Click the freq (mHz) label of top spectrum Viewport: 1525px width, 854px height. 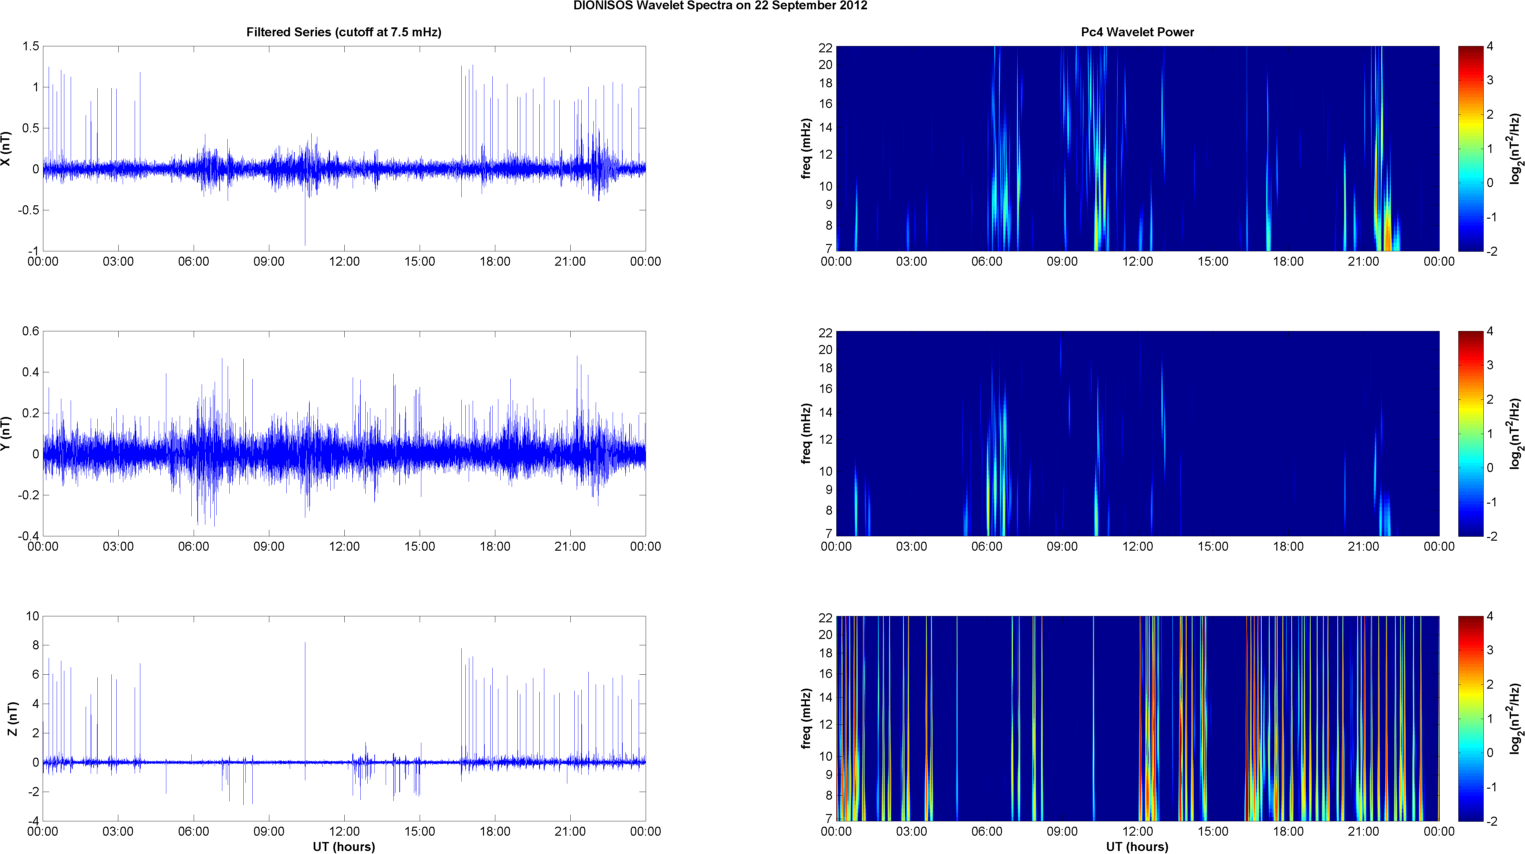806,148
